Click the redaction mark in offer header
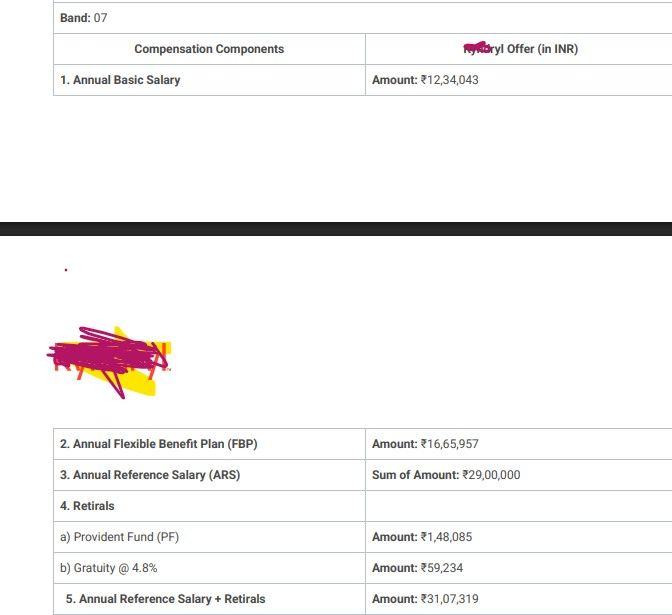This screenshot has width=672, height=615. (x=477, y=48)
